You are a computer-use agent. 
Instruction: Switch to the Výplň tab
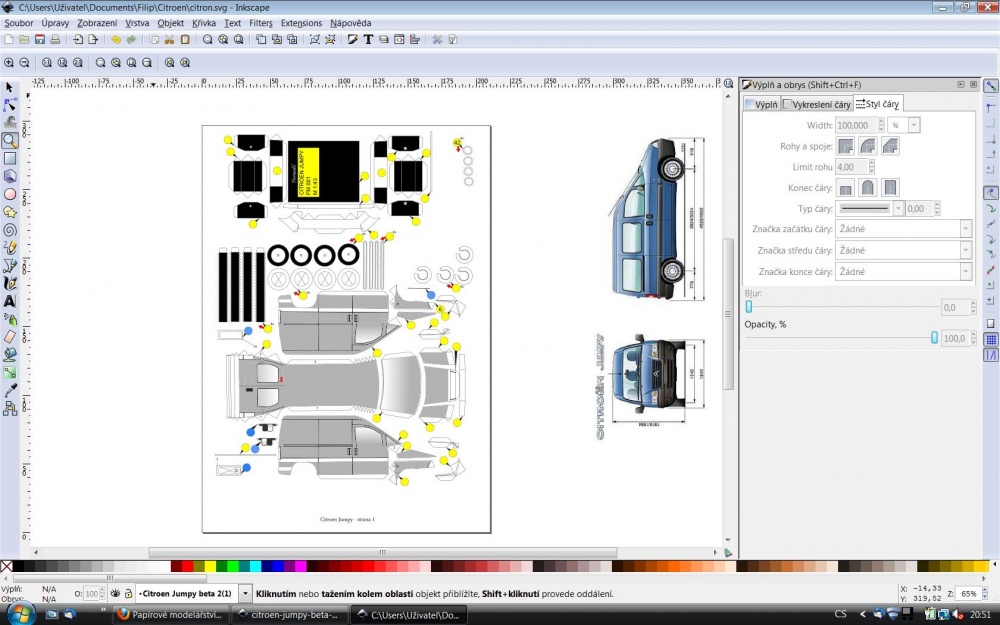[761, 104]
